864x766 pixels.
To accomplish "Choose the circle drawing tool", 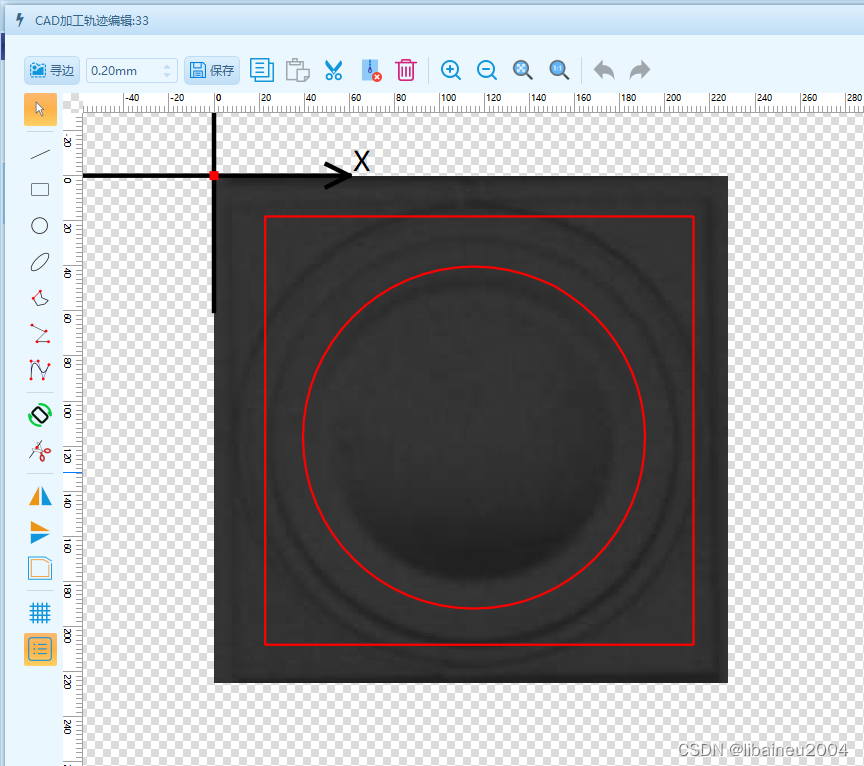I will 40,225.
